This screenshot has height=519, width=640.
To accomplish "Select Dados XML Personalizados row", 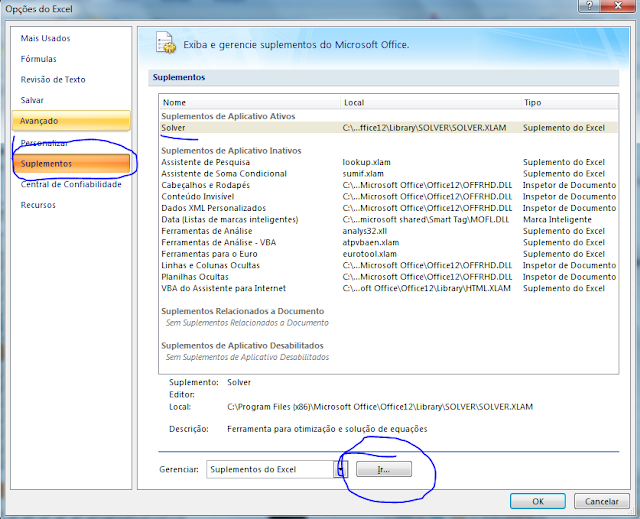I will (x=389, y=208).
